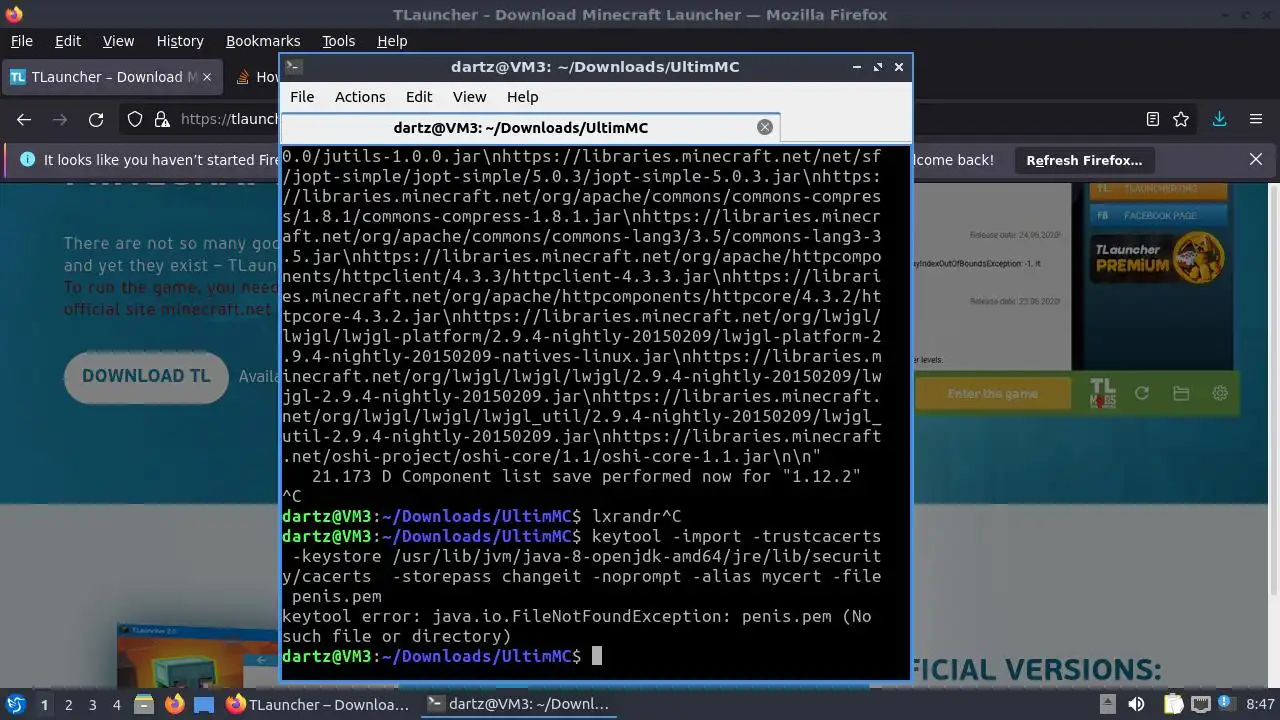Open the Help menu in the terminal window
This screenshot has height=720, width=1280.
pos(523,97)
